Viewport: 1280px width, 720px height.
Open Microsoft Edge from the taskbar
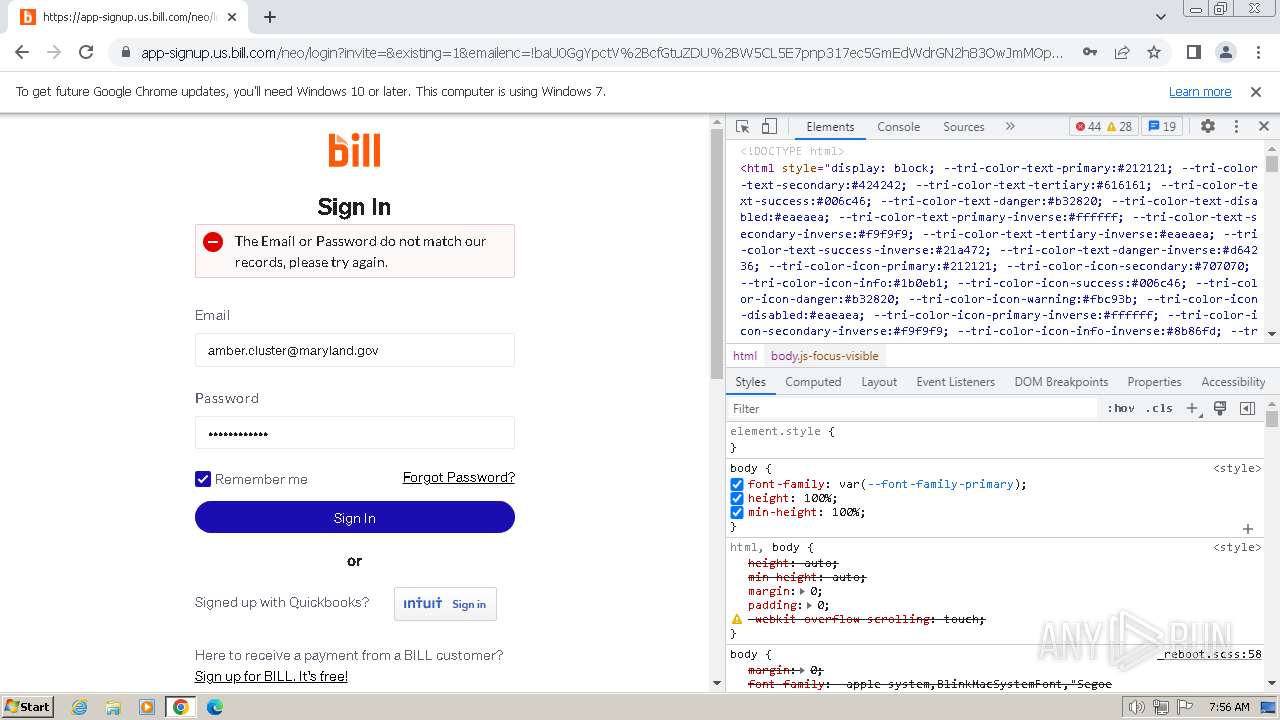coord(214,707)
